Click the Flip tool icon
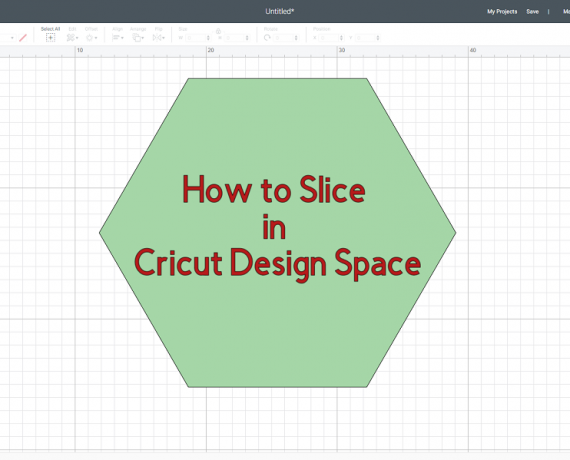The height and width of the screenshot is (460, 570). [157, 37]
